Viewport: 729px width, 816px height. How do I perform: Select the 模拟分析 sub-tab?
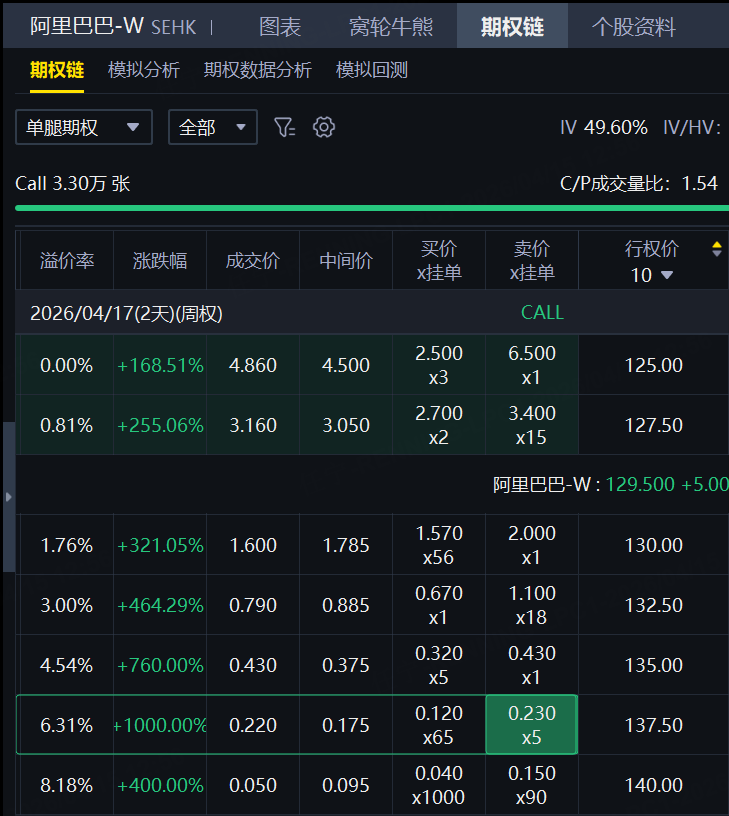click(144, 70)
